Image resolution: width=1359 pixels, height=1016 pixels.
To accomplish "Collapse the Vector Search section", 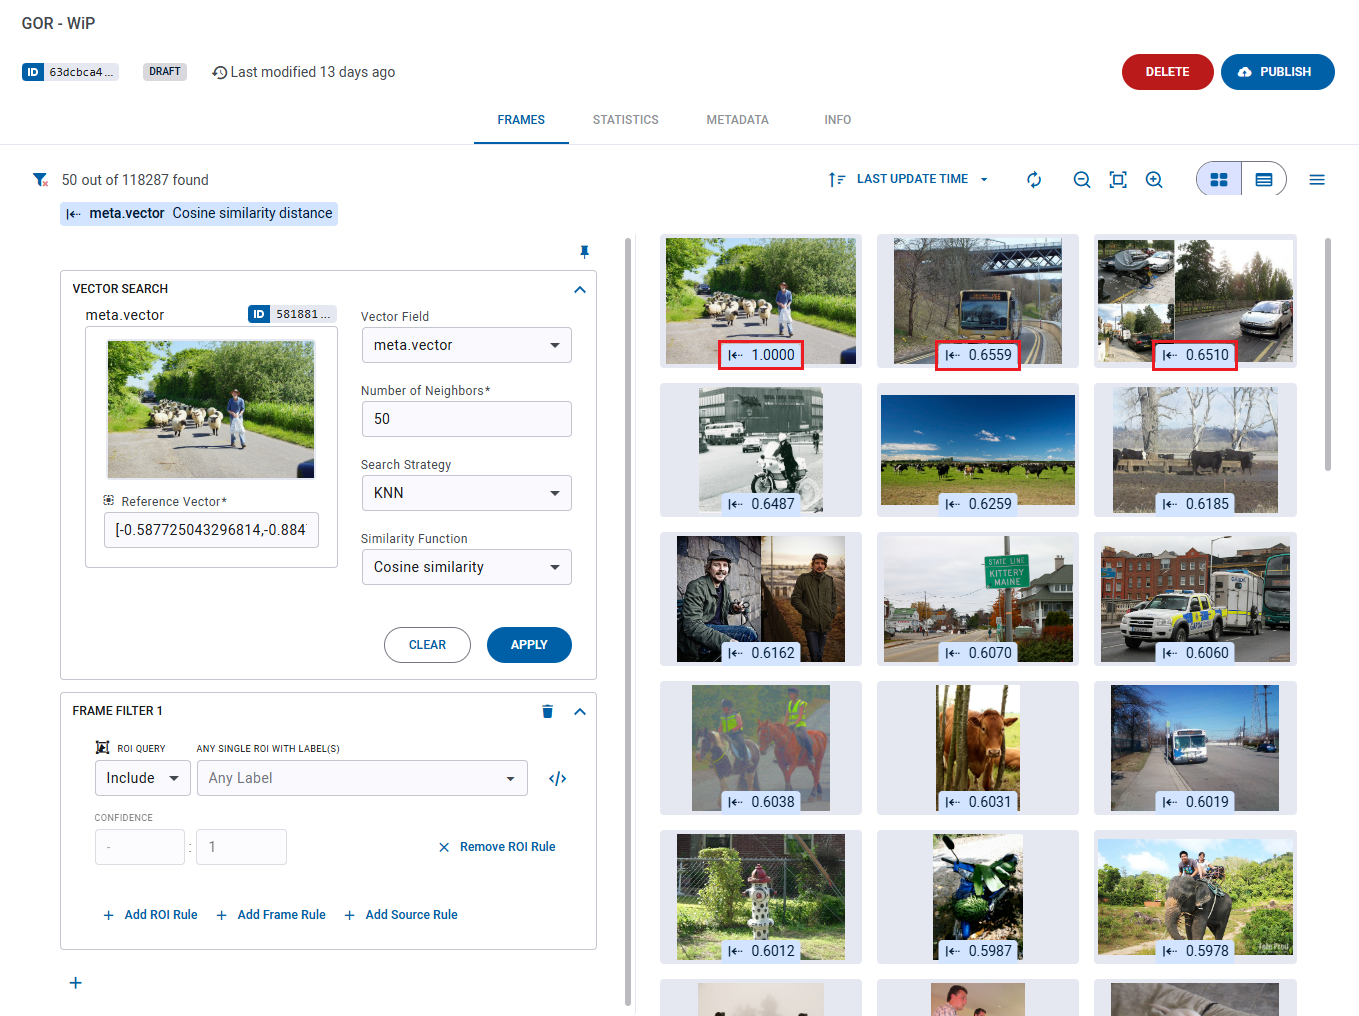I will tap(580, 289).
